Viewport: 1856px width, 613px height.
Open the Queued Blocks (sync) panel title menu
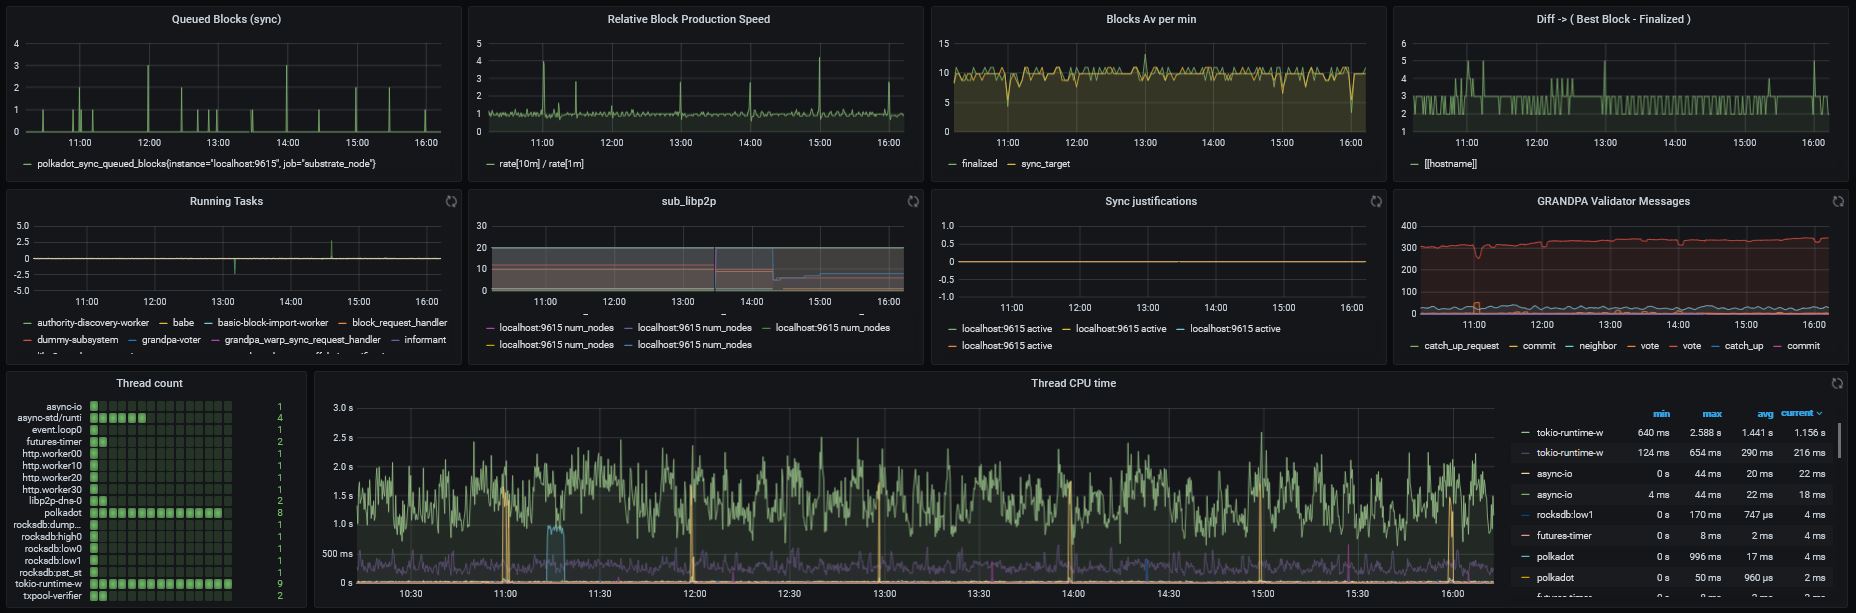[226, 19]
